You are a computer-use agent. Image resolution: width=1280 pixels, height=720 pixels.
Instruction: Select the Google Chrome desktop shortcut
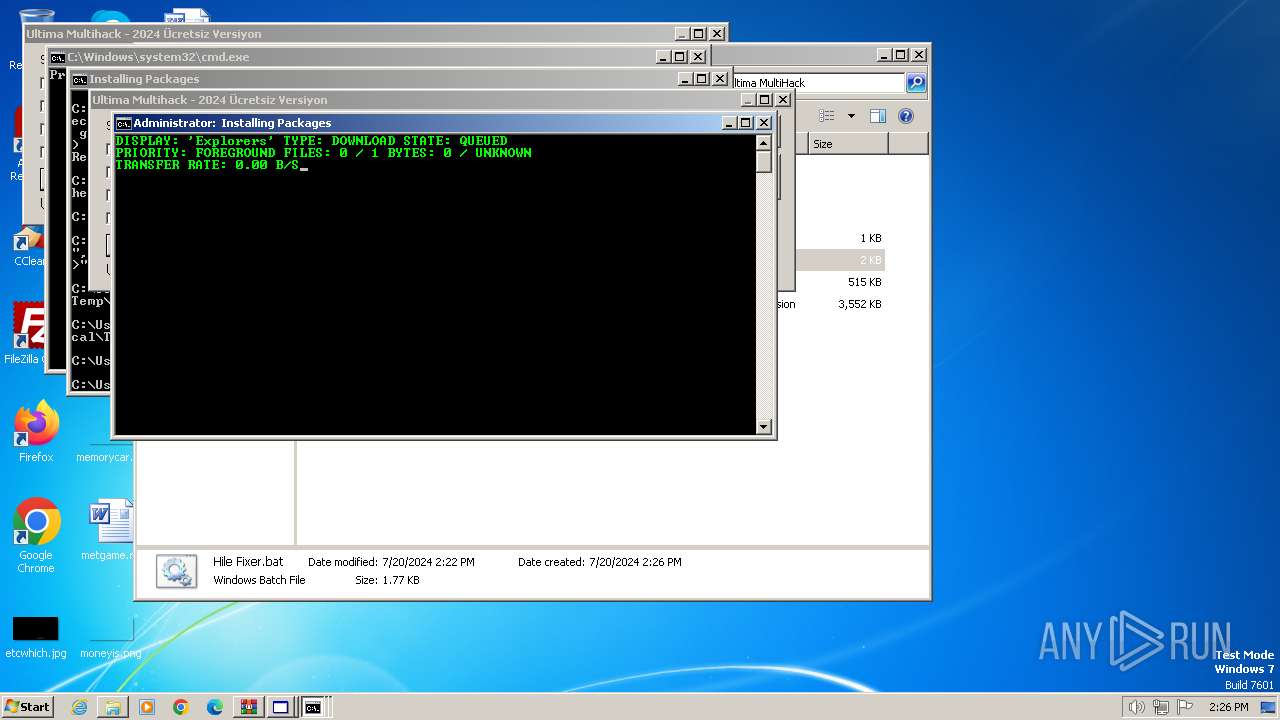pos(36,536)
